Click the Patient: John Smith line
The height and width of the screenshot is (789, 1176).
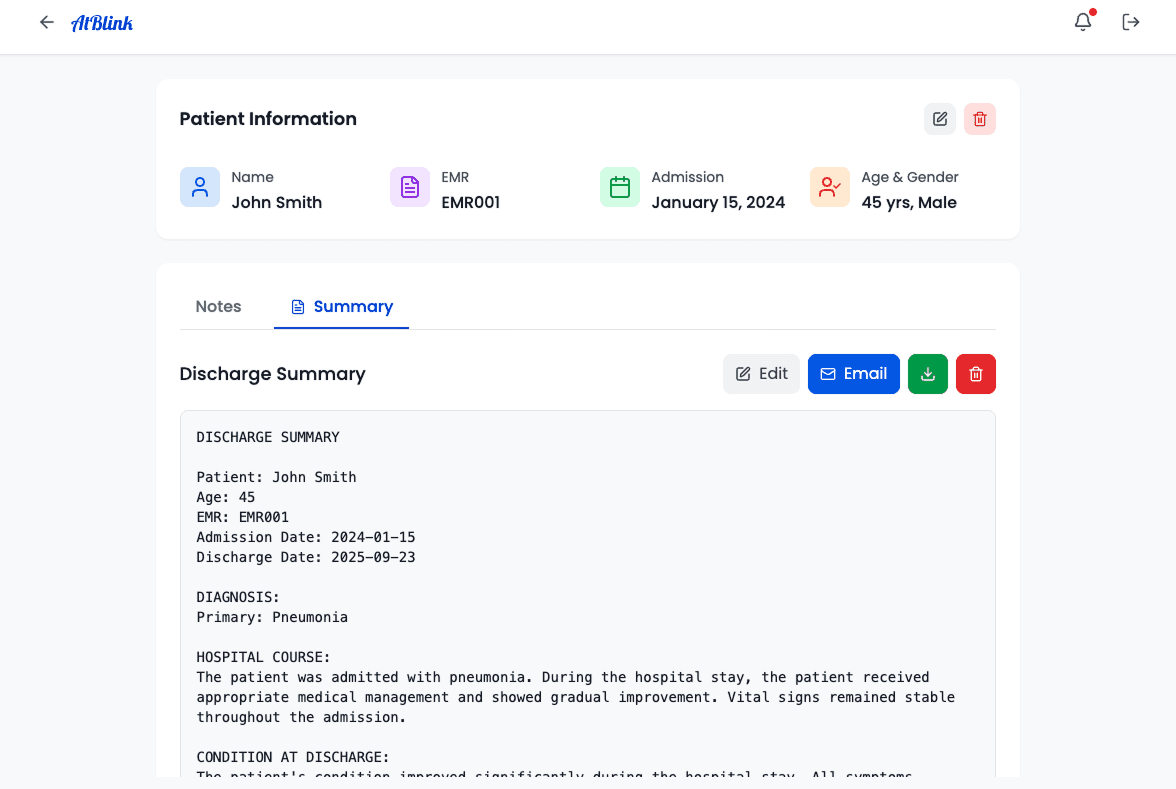[276, 477]
